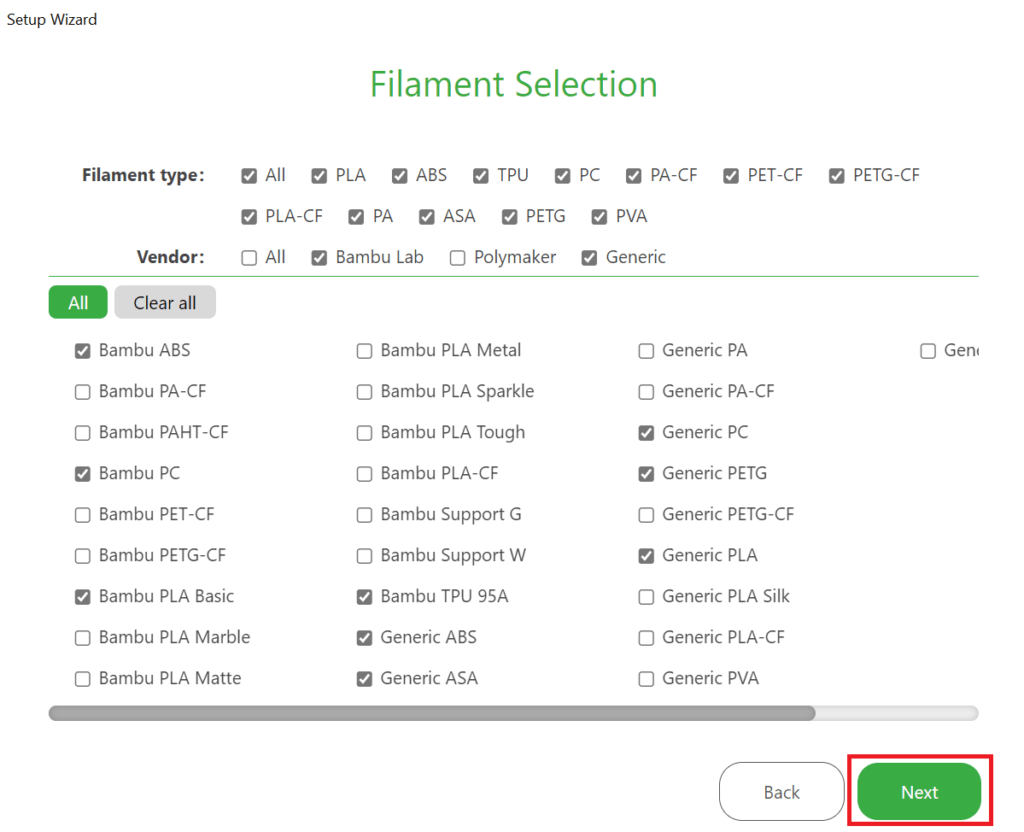
Task: Toggle the PVA filament type
Action: pyautogui.click(x=599, y=217)
